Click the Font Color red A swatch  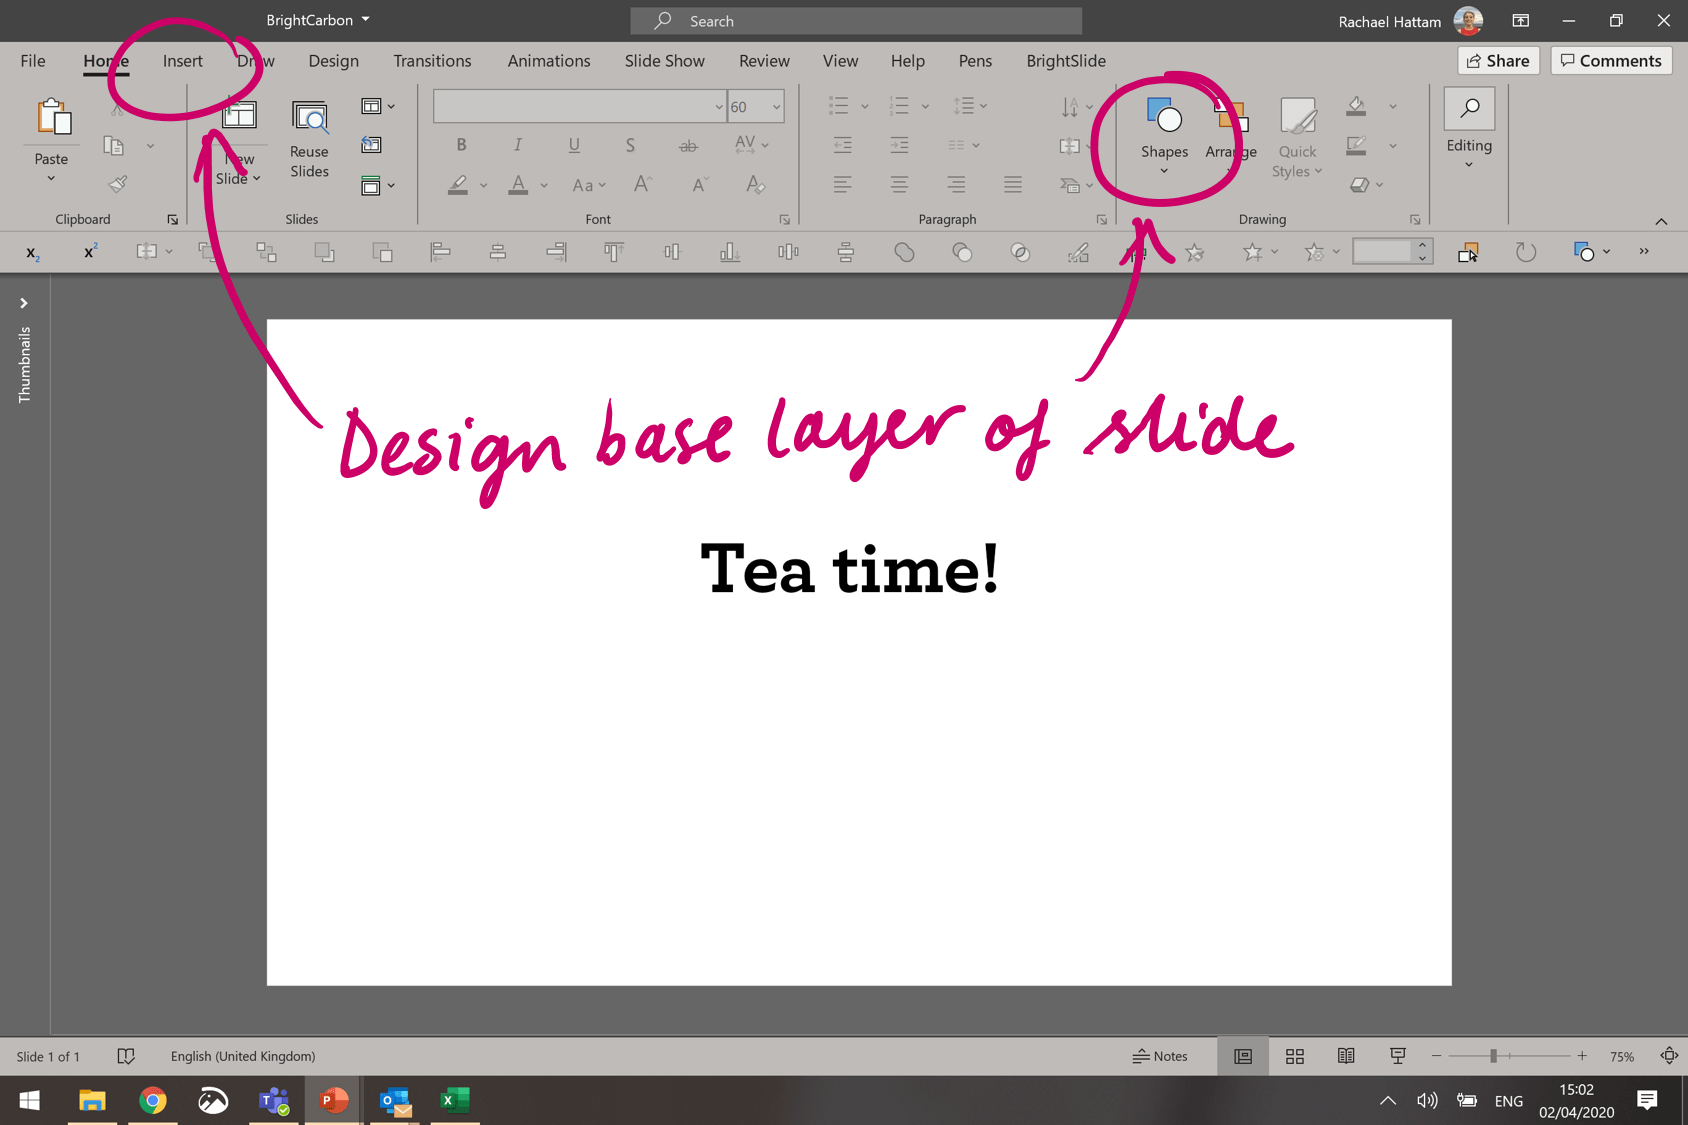(x=518, y=185)
